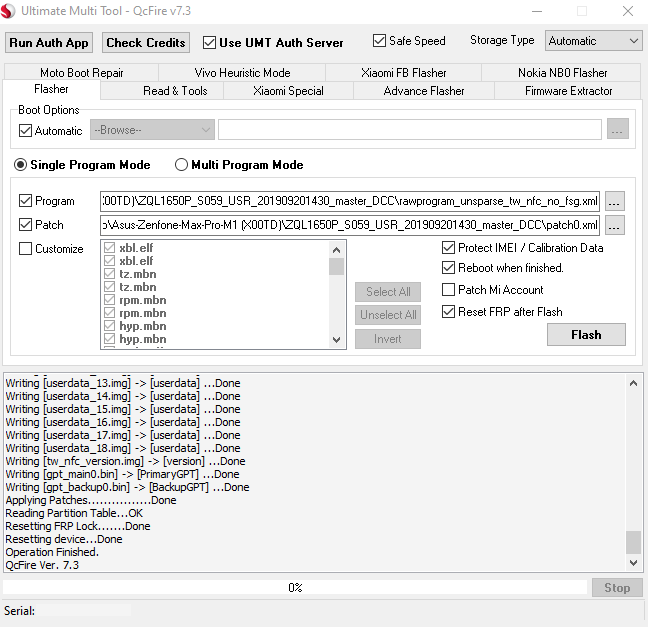Click Run Auth App button
The height and width of the screenshot is (627, 648).
(49, 43)
